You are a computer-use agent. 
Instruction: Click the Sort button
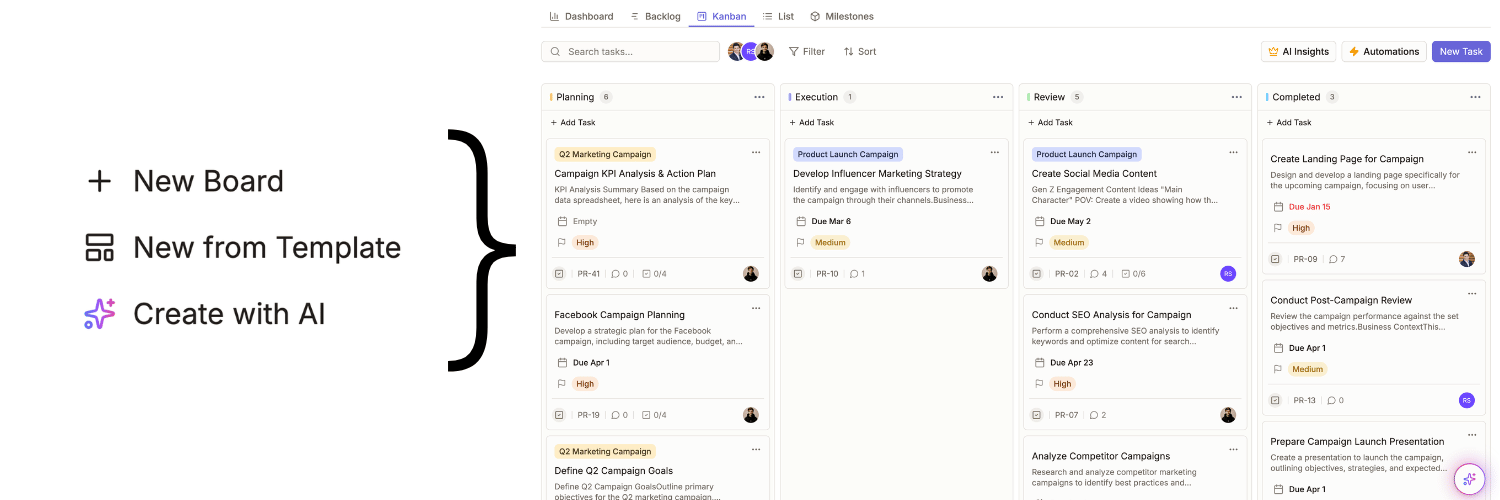(x=860, y=51)
